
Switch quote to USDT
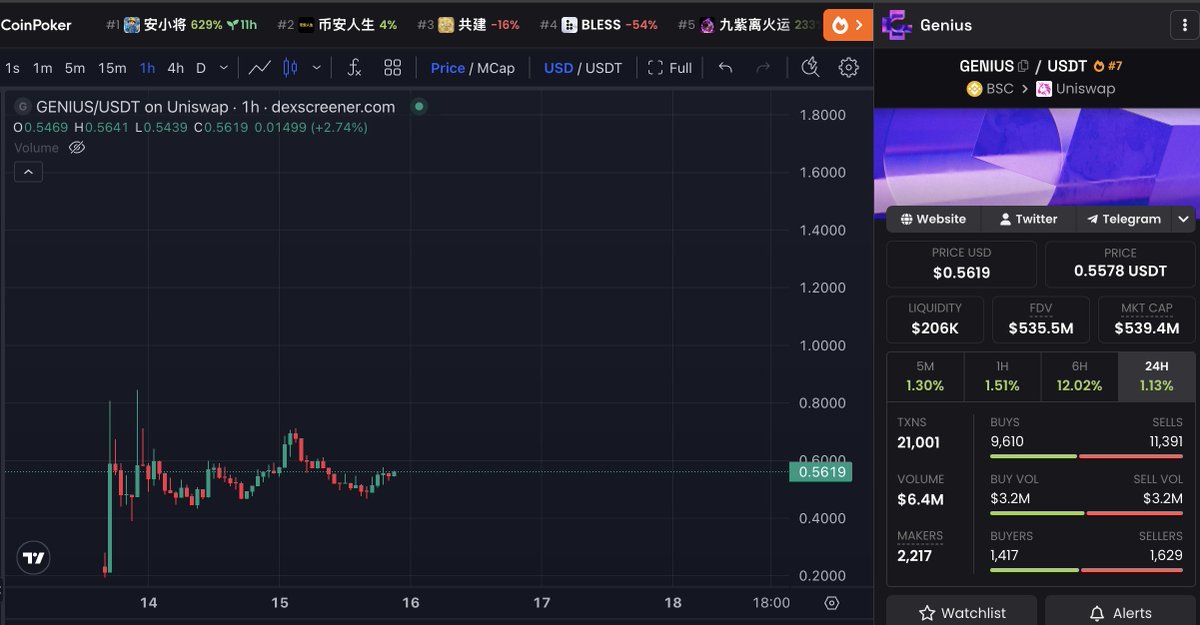coord(603,68)
